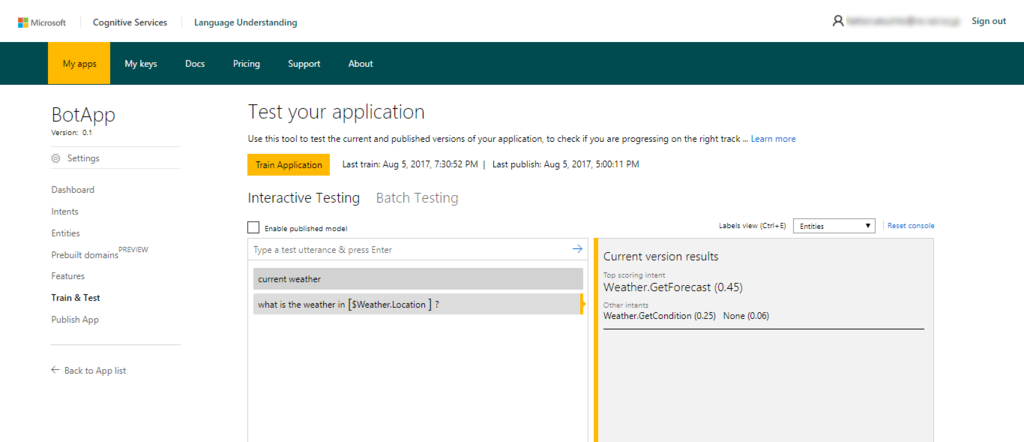Screen dimensions: 1024x442
Task: Submit utterance with the blue arrow icon
Action: click(x=577, y=249)
